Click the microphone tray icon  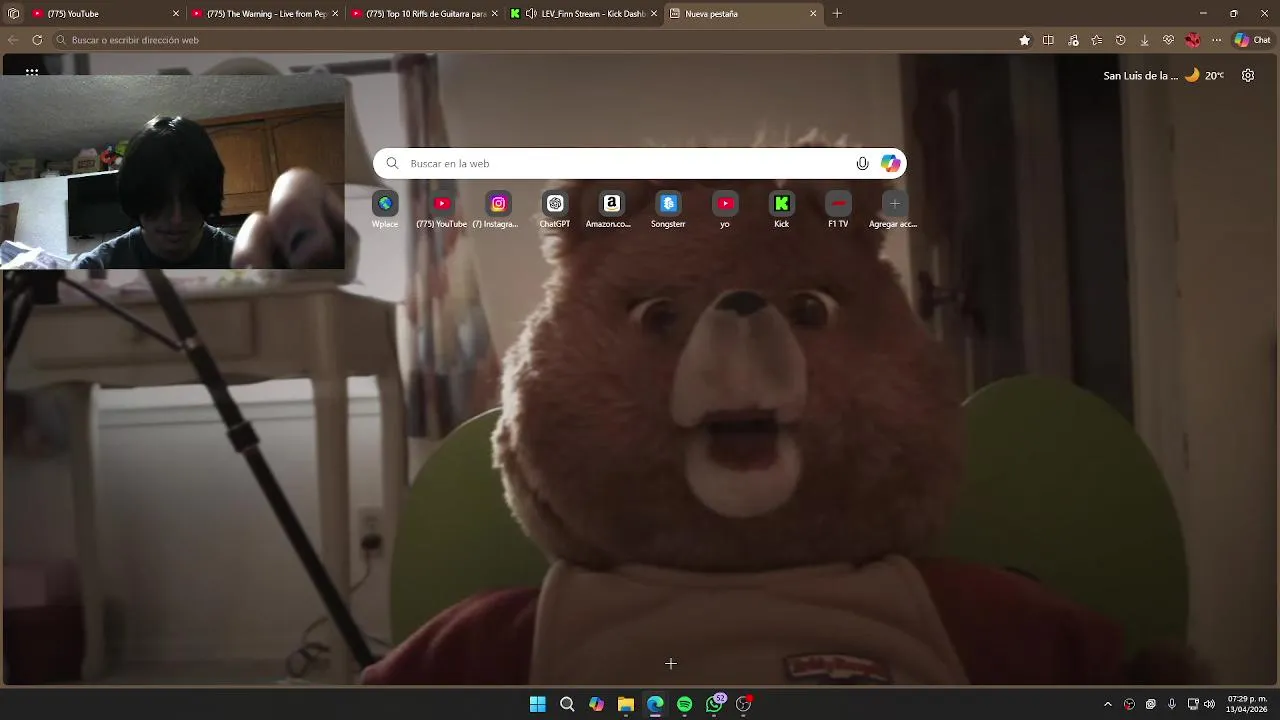(x=1172, y=704)
